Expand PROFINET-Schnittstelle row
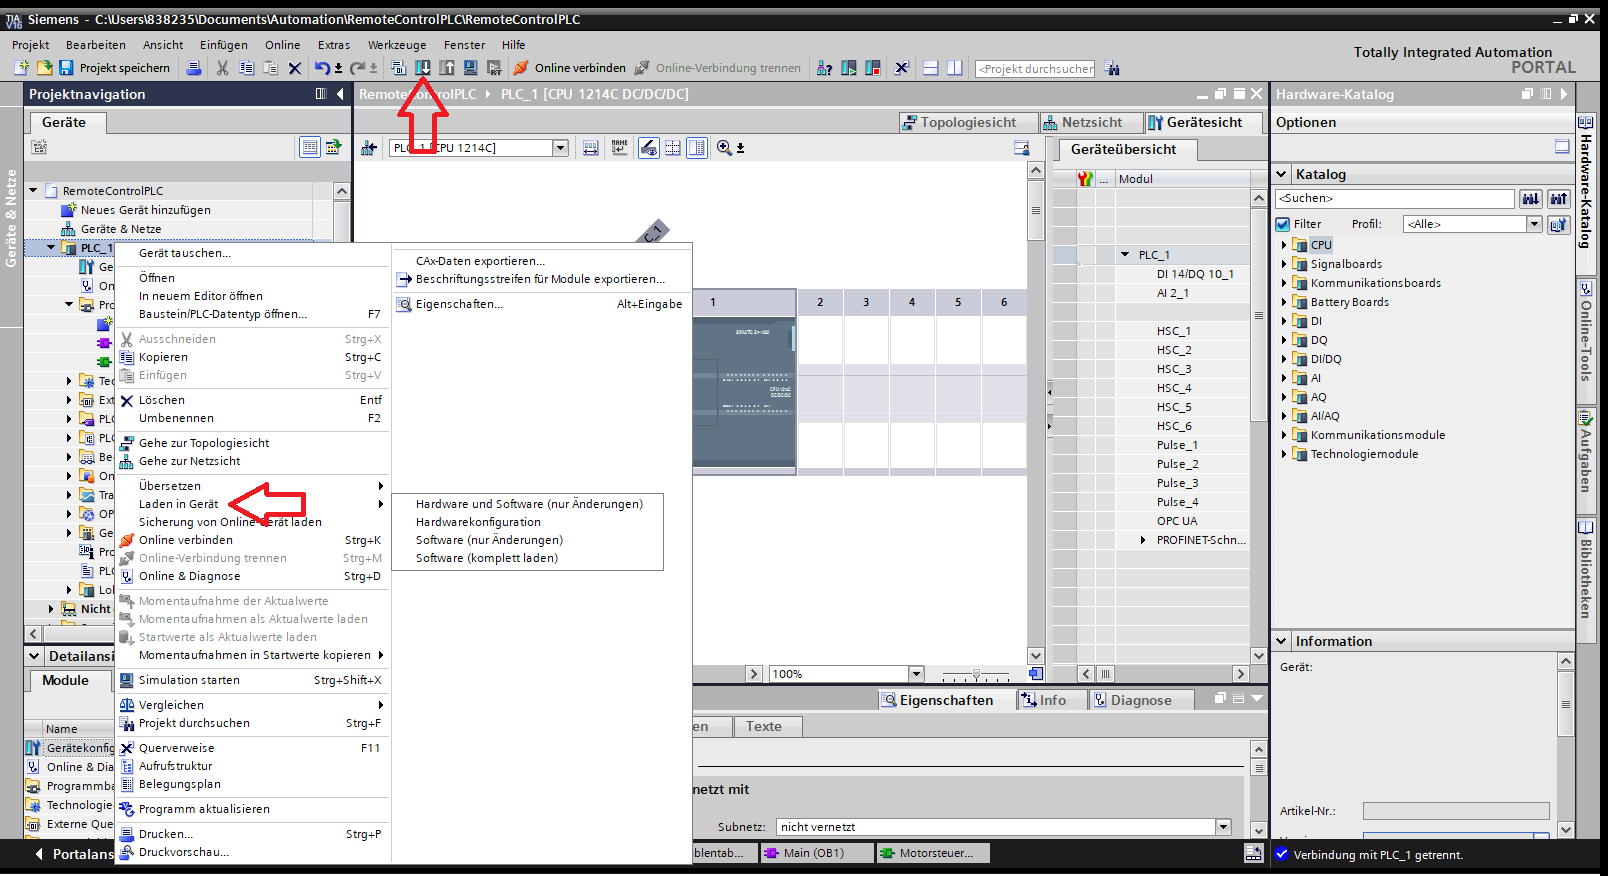Image resolution: width=1608 pixels, height=876 pixels. click(1143, 540)
